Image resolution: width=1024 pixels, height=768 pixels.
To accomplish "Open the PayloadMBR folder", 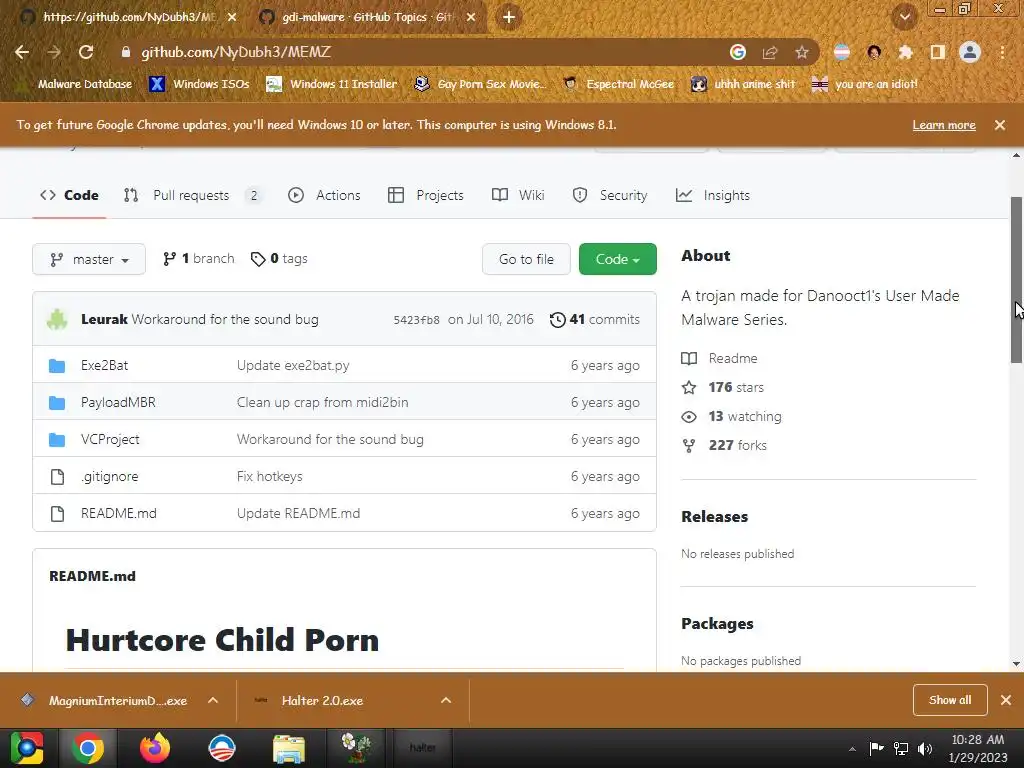I will (x=118, y=402).
